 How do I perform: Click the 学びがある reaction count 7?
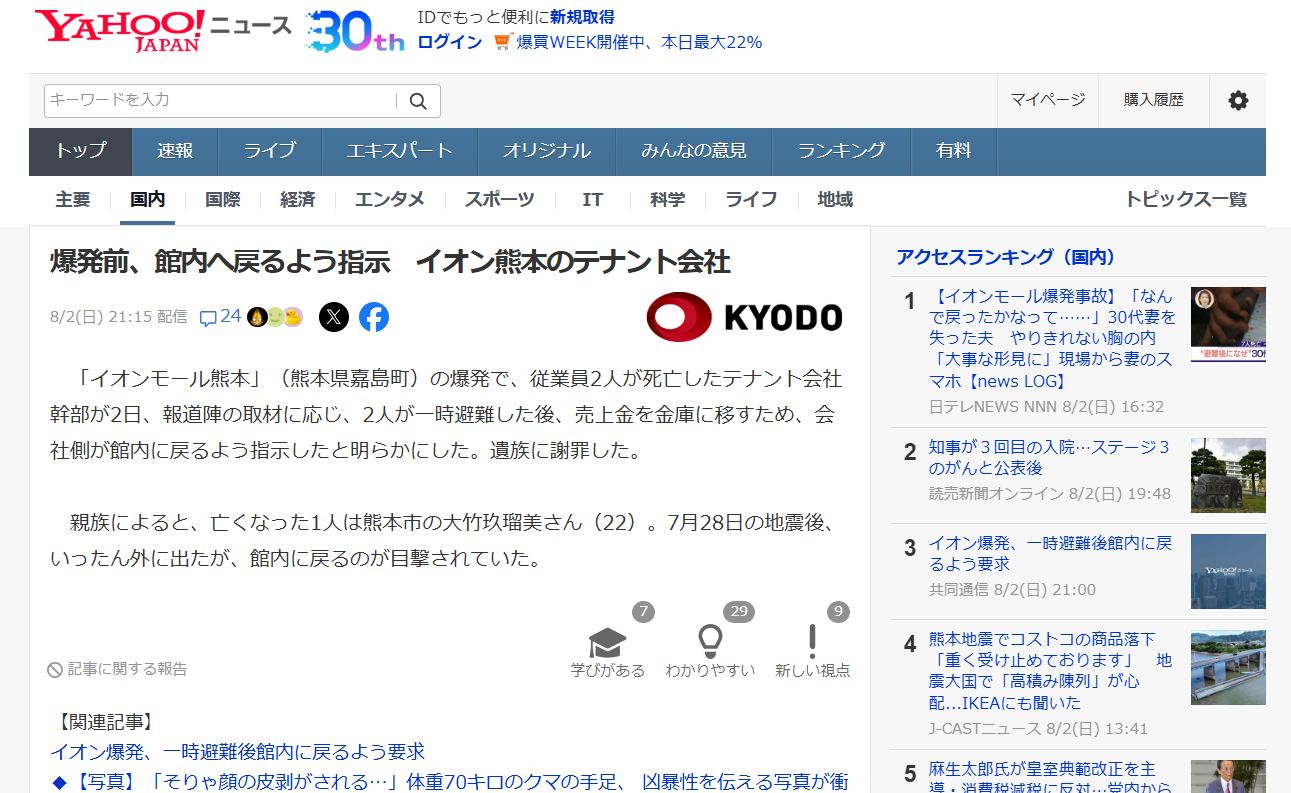point(643,611)
